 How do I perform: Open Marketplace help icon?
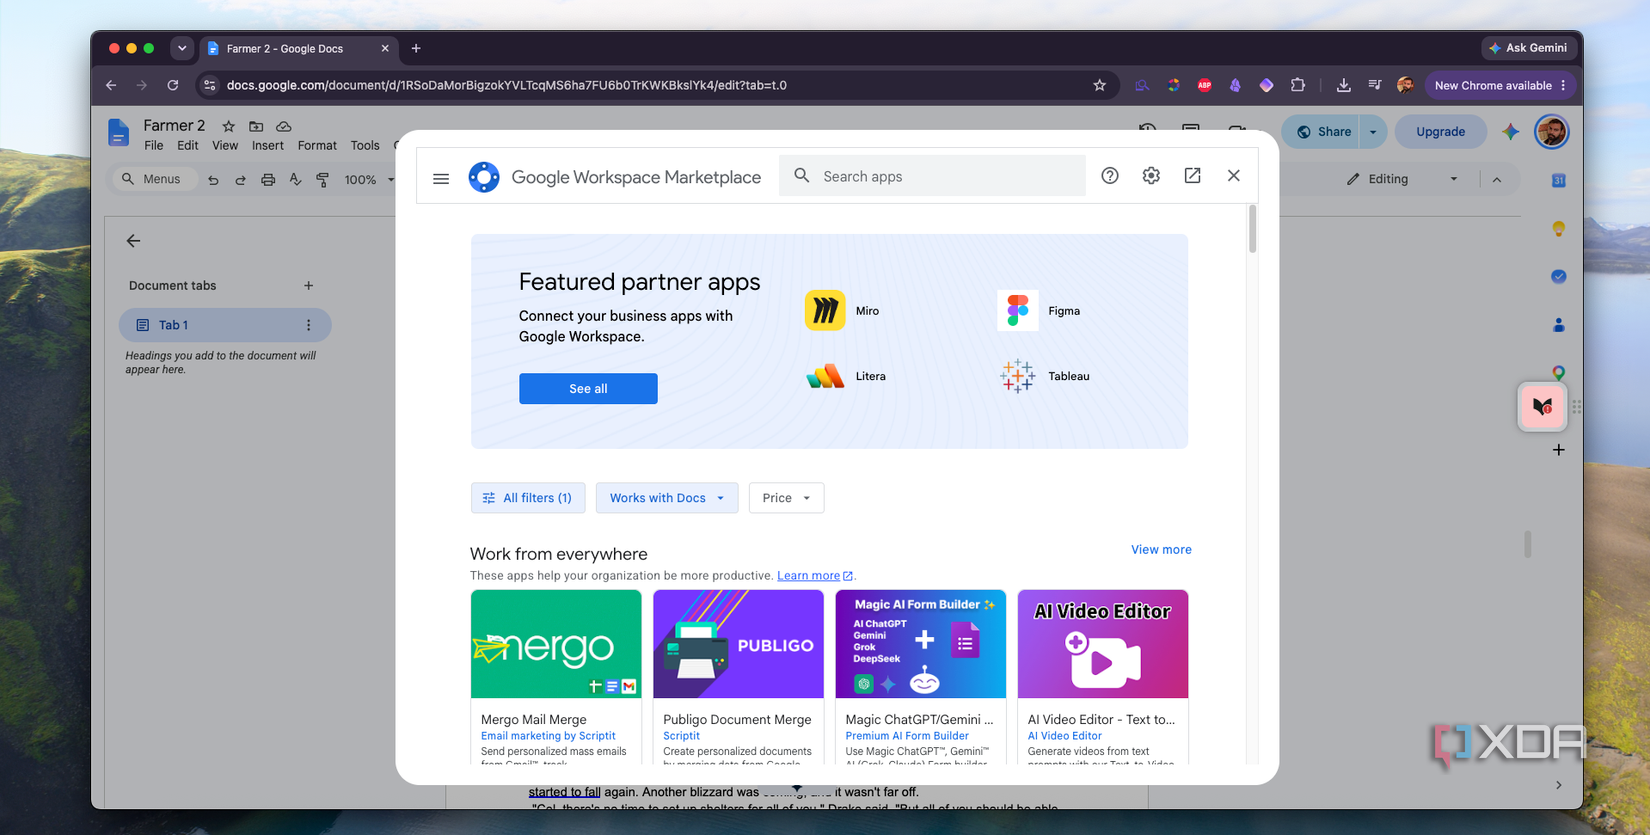[x=1110, y=176]
